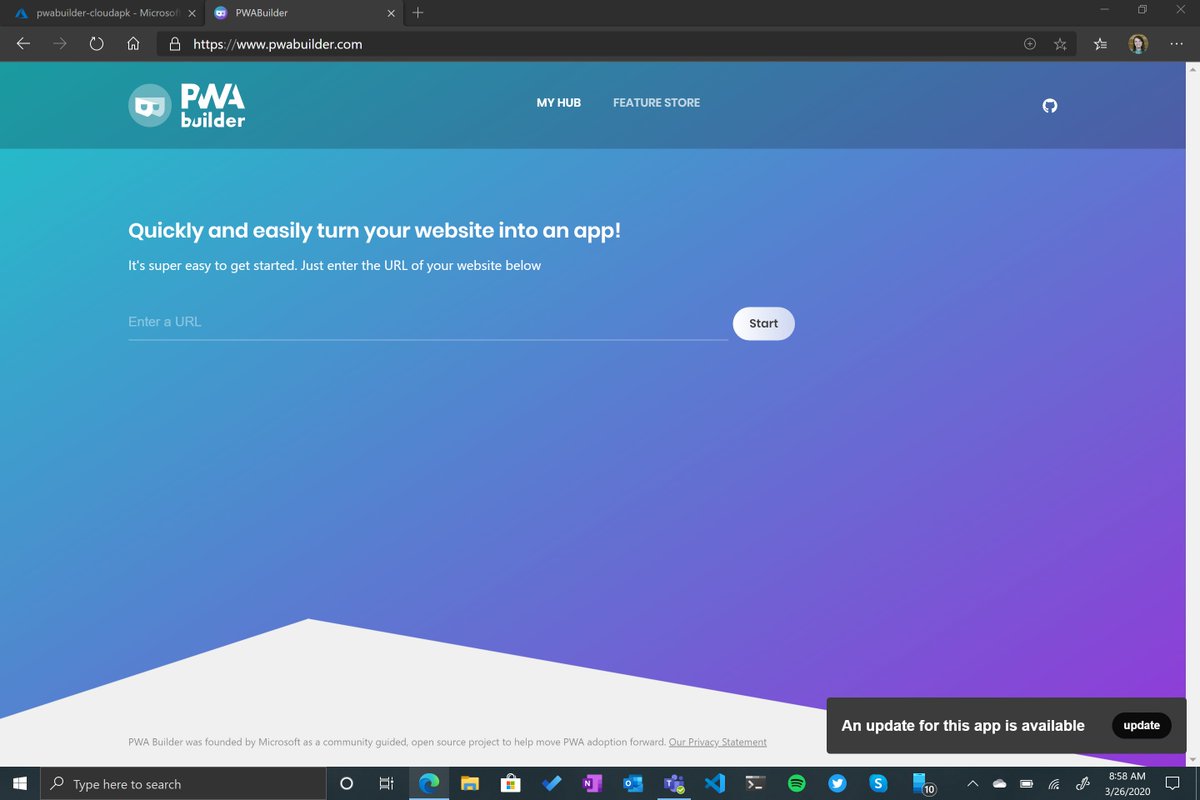Switch to the pwabuilder-cloudapk Microsoft tab
This screenshot has width=1200, height=800.
pos(102,13)
